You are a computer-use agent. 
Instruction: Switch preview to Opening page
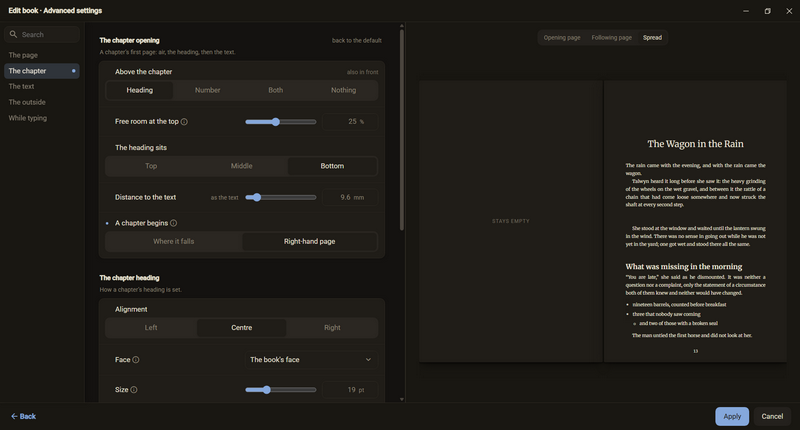pyautogui.click(x=562, y=38)
